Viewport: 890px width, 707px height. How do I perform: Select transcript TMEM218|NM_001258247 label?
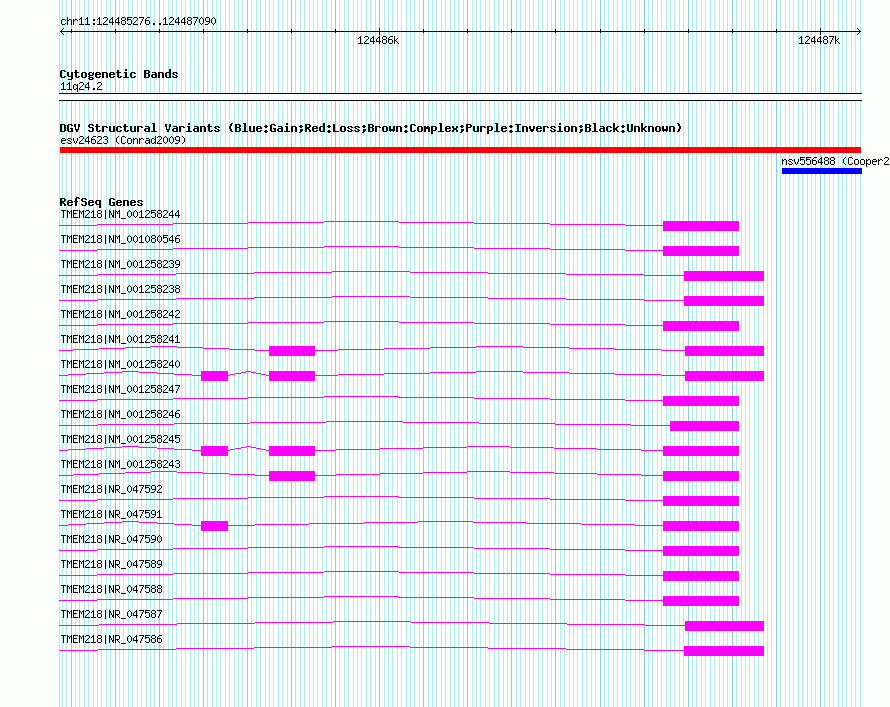(120, 389)
